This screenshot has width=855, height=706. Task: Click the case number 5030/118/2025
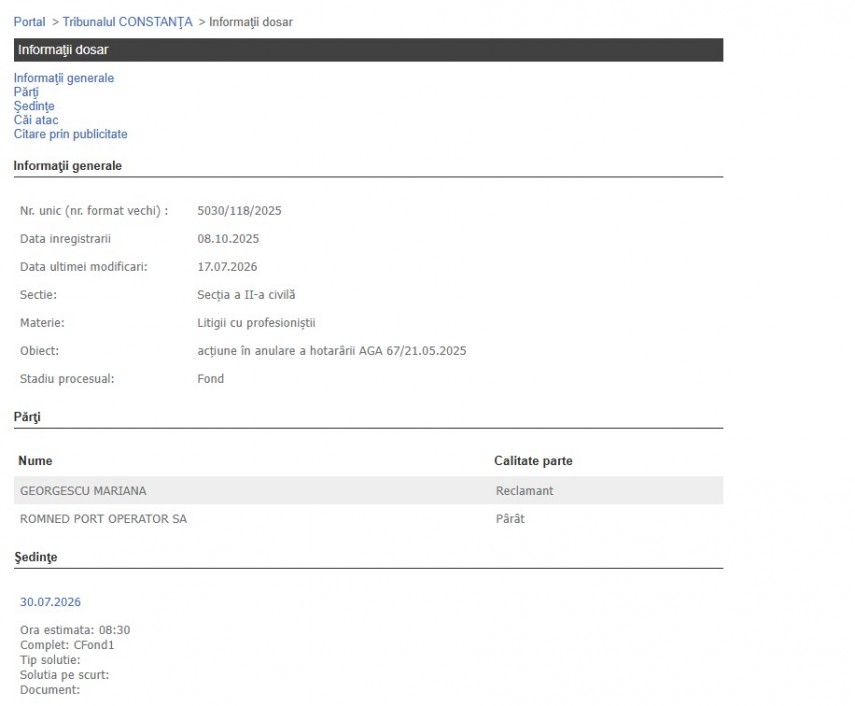coord(239,211)
